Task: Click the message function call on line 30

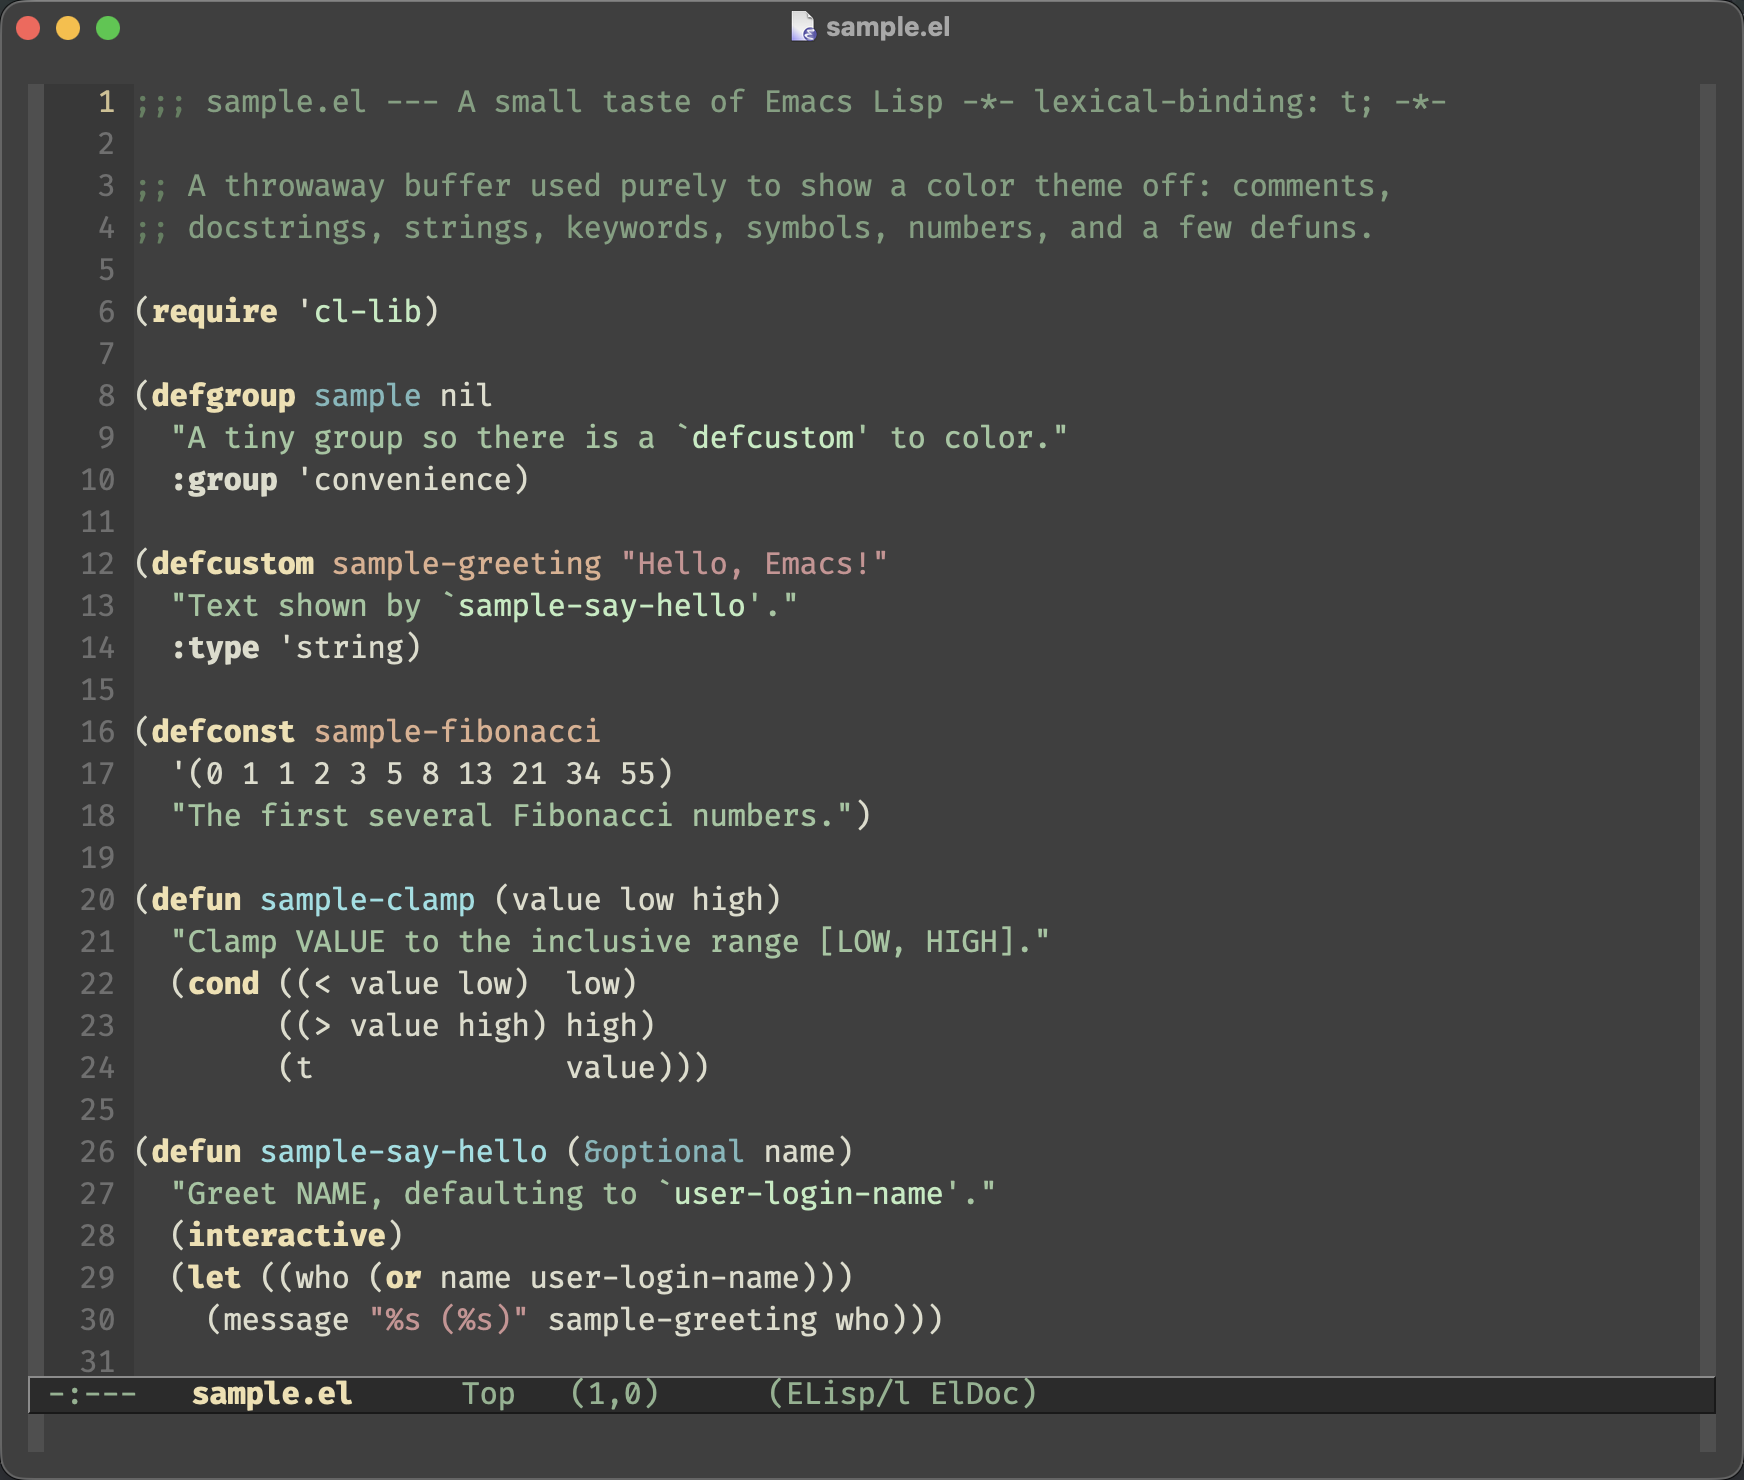Action: [287, 1320]
